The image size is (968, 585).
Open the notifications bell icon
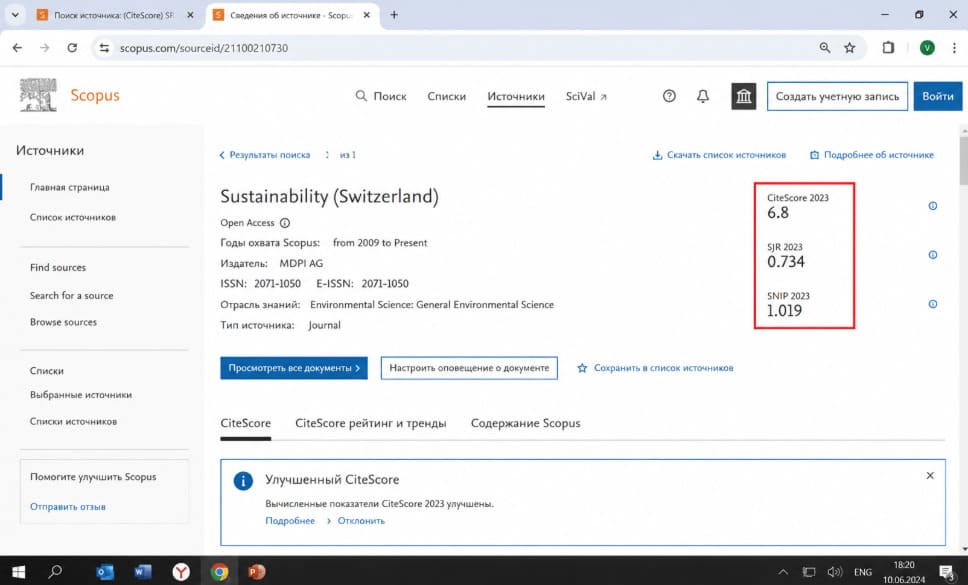(703, 96)
